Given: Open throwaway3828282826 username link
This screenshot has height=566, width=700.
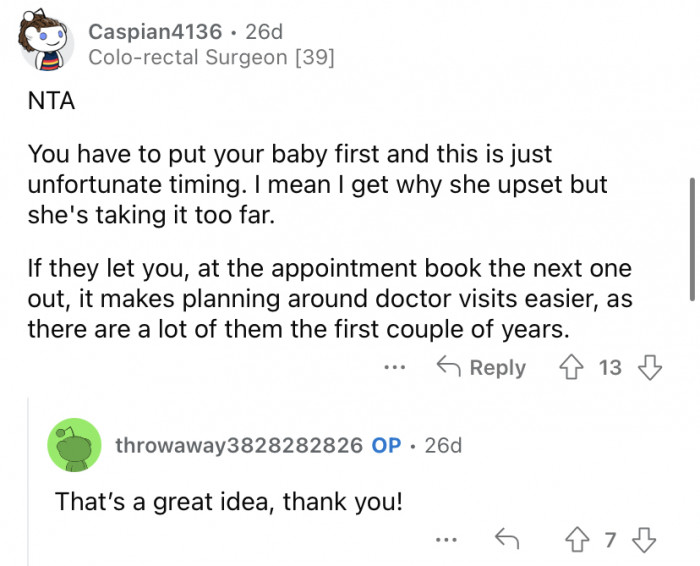Looking at the screenshot, I should (238, 445).
